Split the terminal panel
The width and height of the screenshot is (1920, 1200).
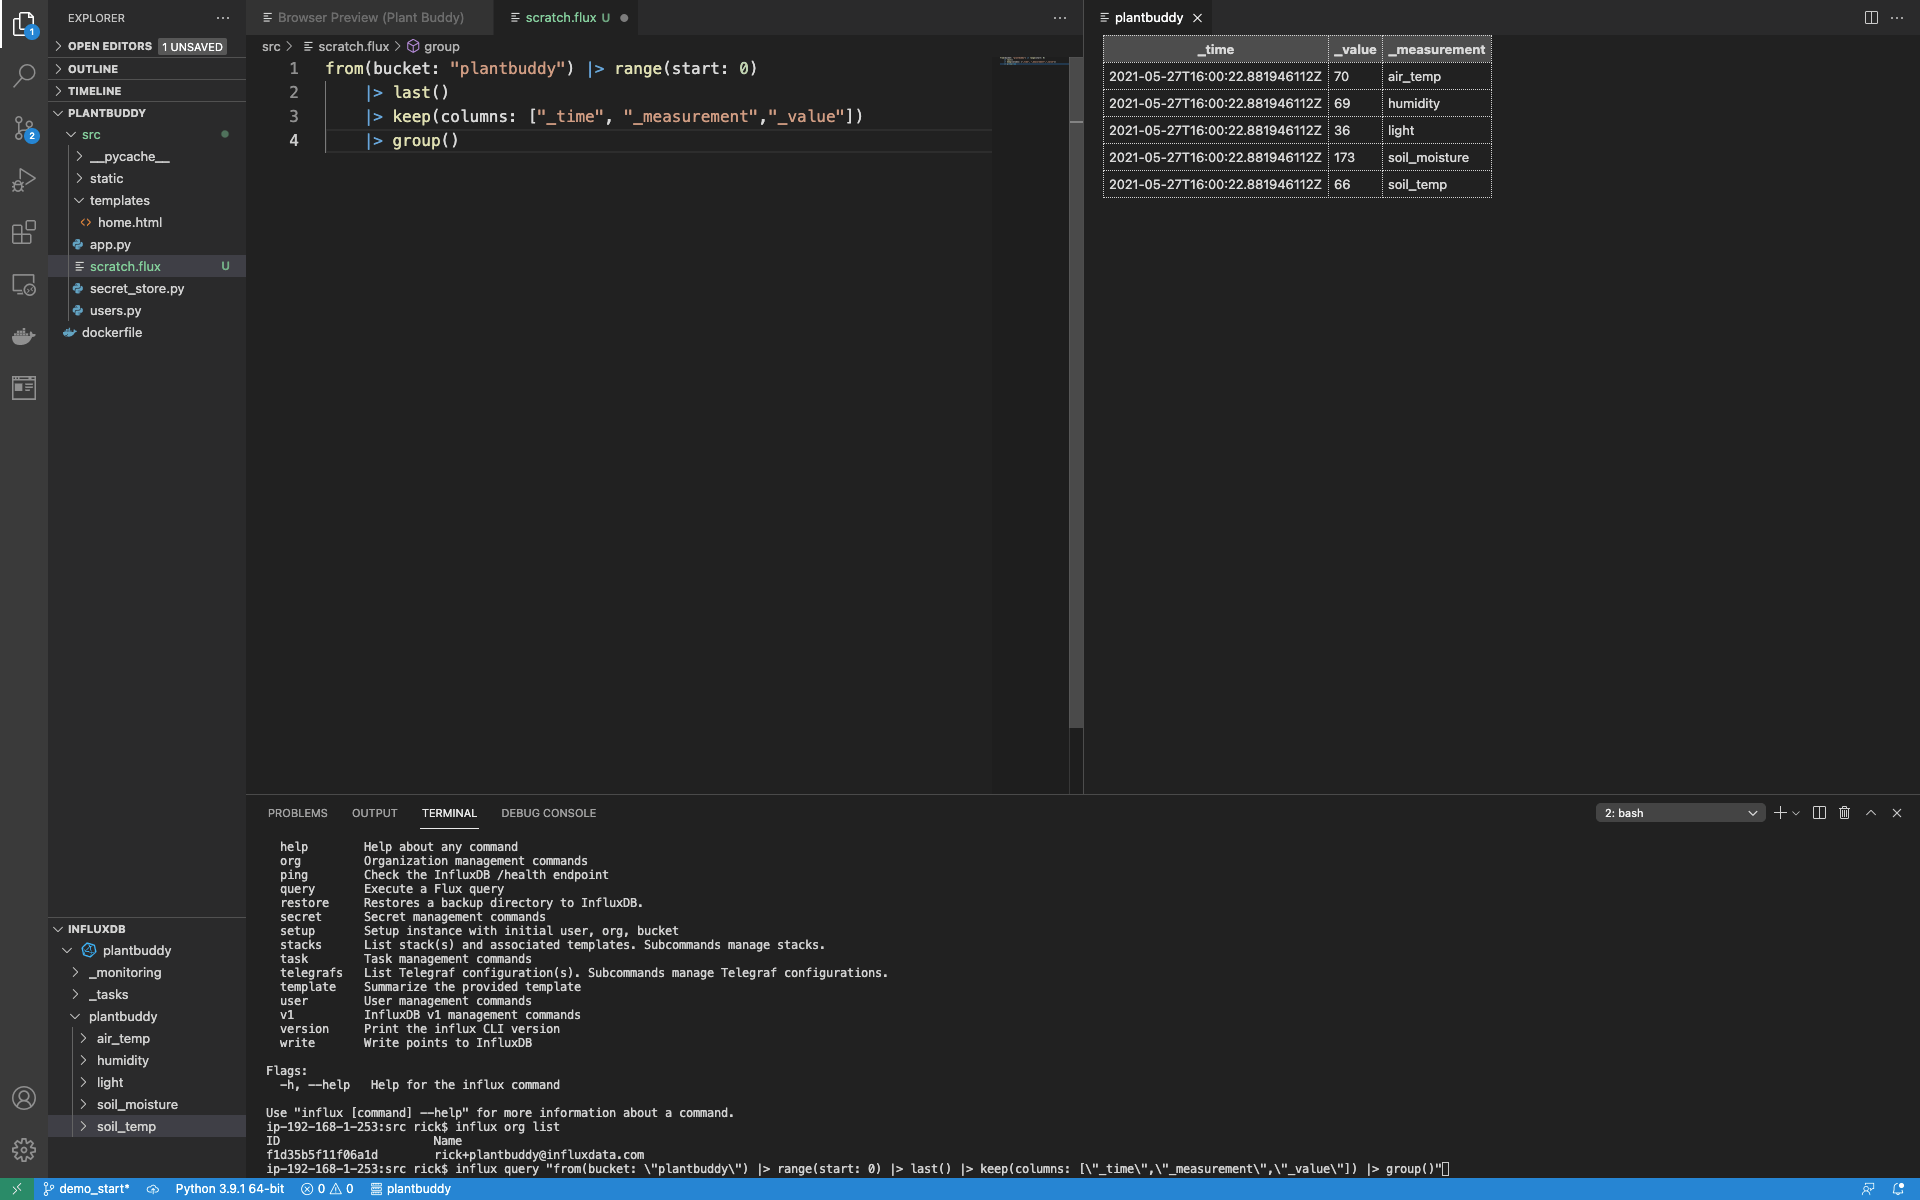pos(1819,813)
